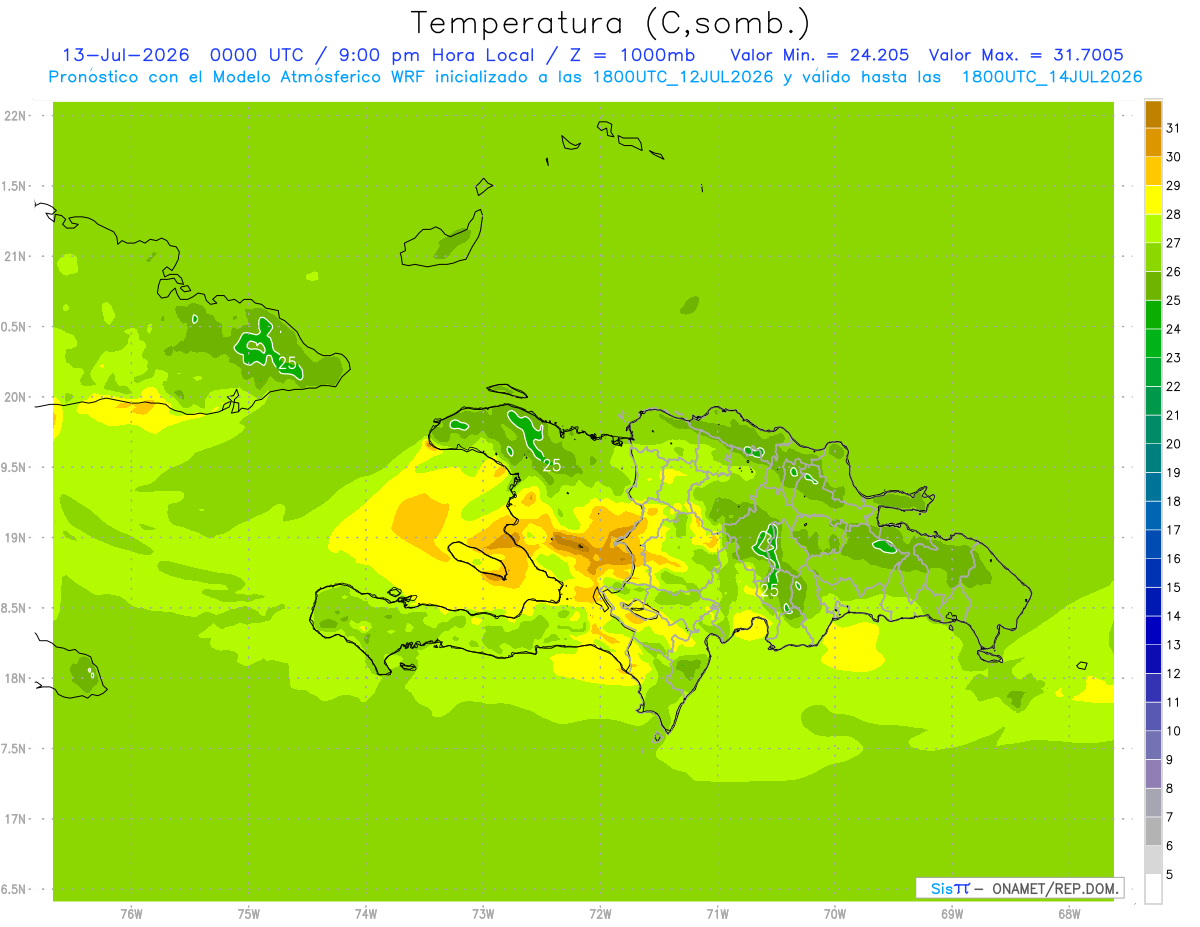Click the legend value '5'
The width and height of the screenshot is (1200, 927).
pos(1169,874)
